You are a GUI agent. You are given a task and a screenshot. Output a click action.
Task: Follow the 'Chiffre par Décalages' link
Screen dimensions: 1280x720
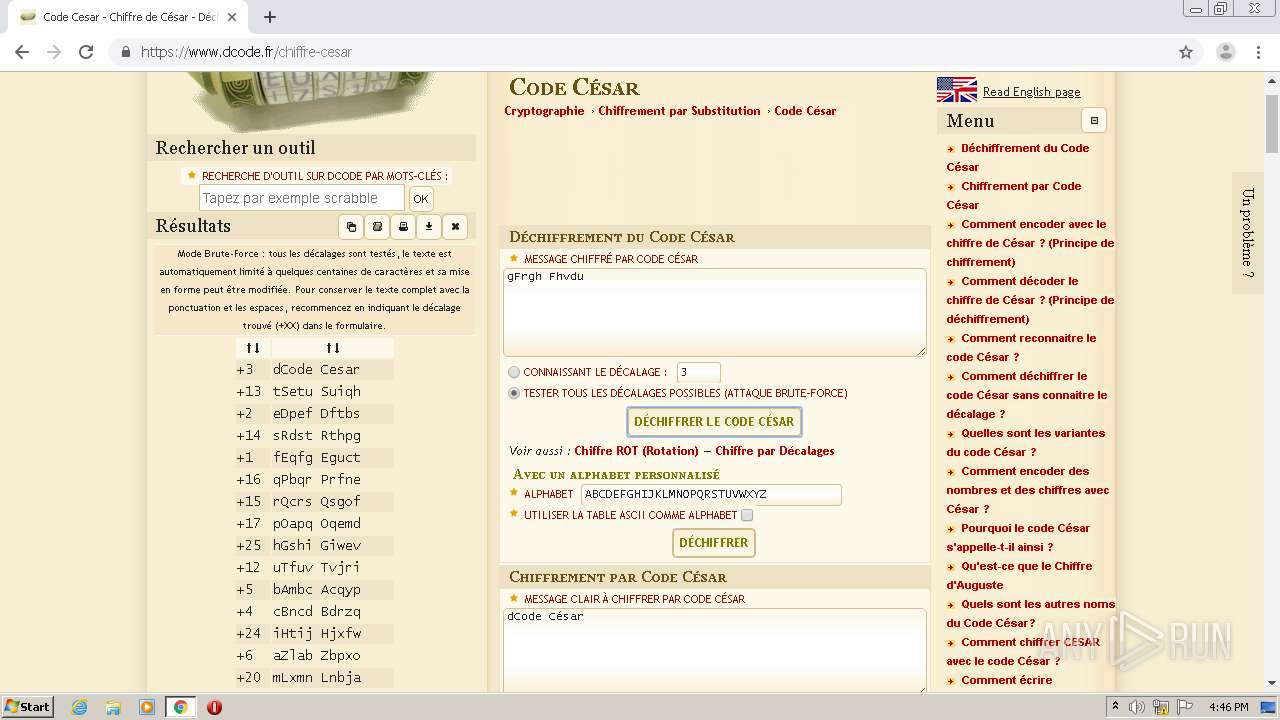tap(775, 451)
